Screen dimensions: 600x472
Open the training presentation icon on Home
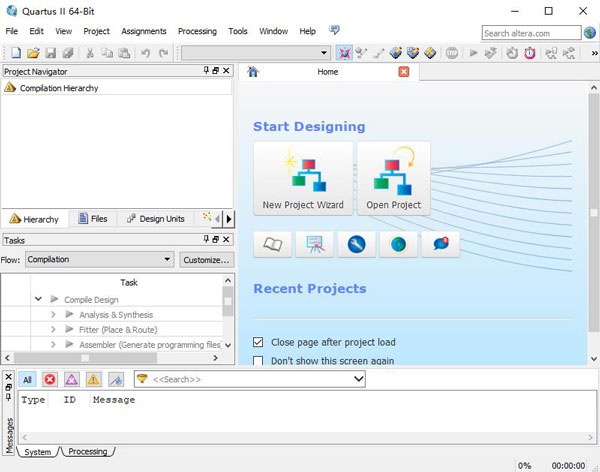coord(315,244)
